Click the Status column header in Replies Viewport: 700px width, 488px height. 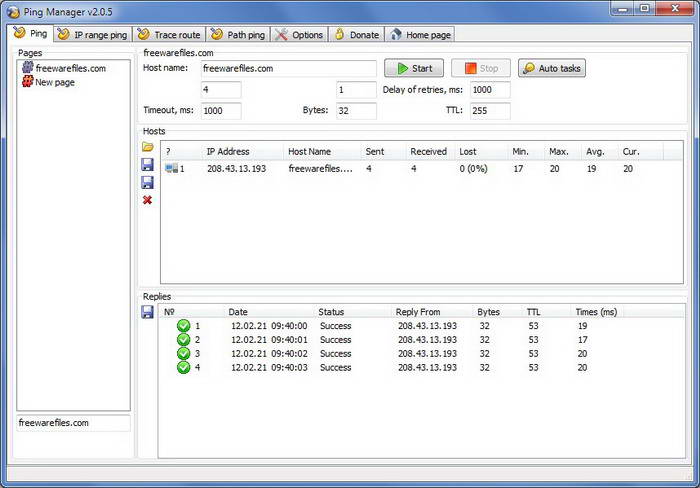[x=354, y=312]
